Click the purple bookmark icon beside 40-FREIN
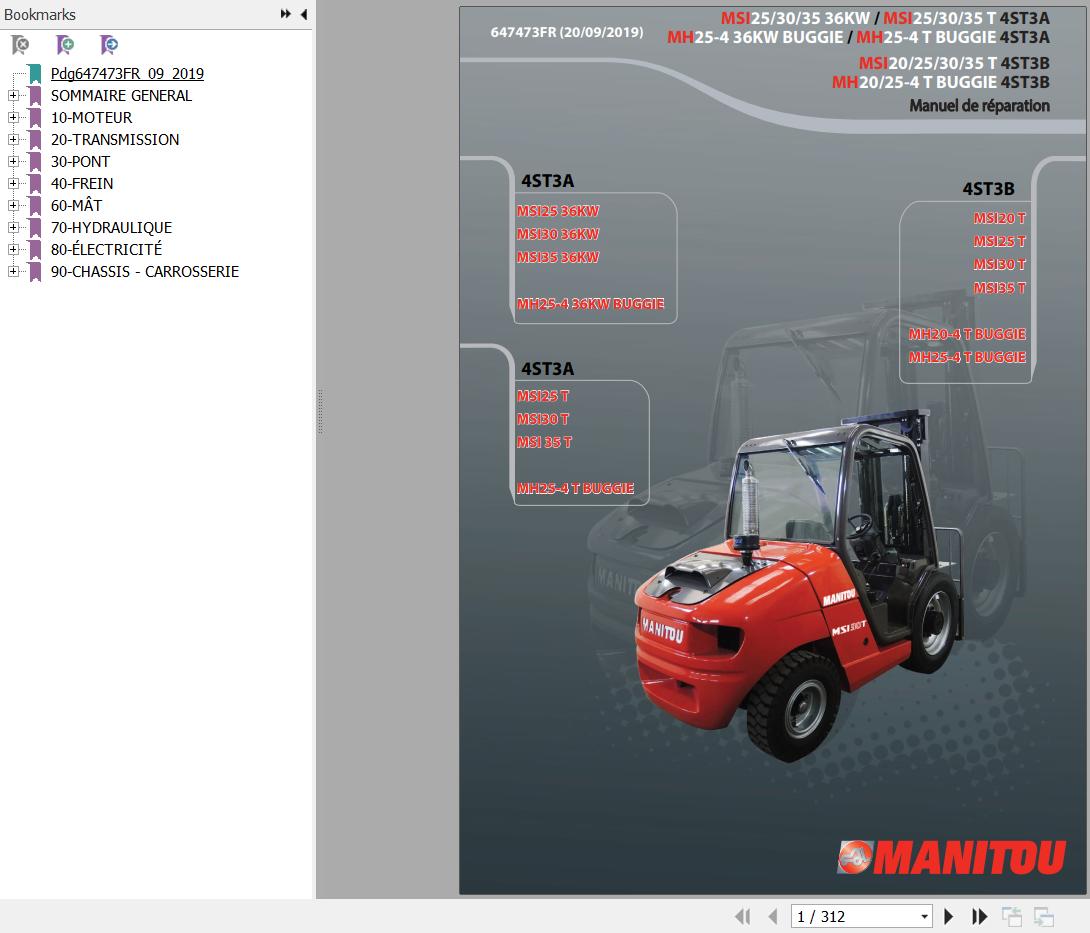The height and width of the screenshot is (933, 1090). (x=35, y=184)
